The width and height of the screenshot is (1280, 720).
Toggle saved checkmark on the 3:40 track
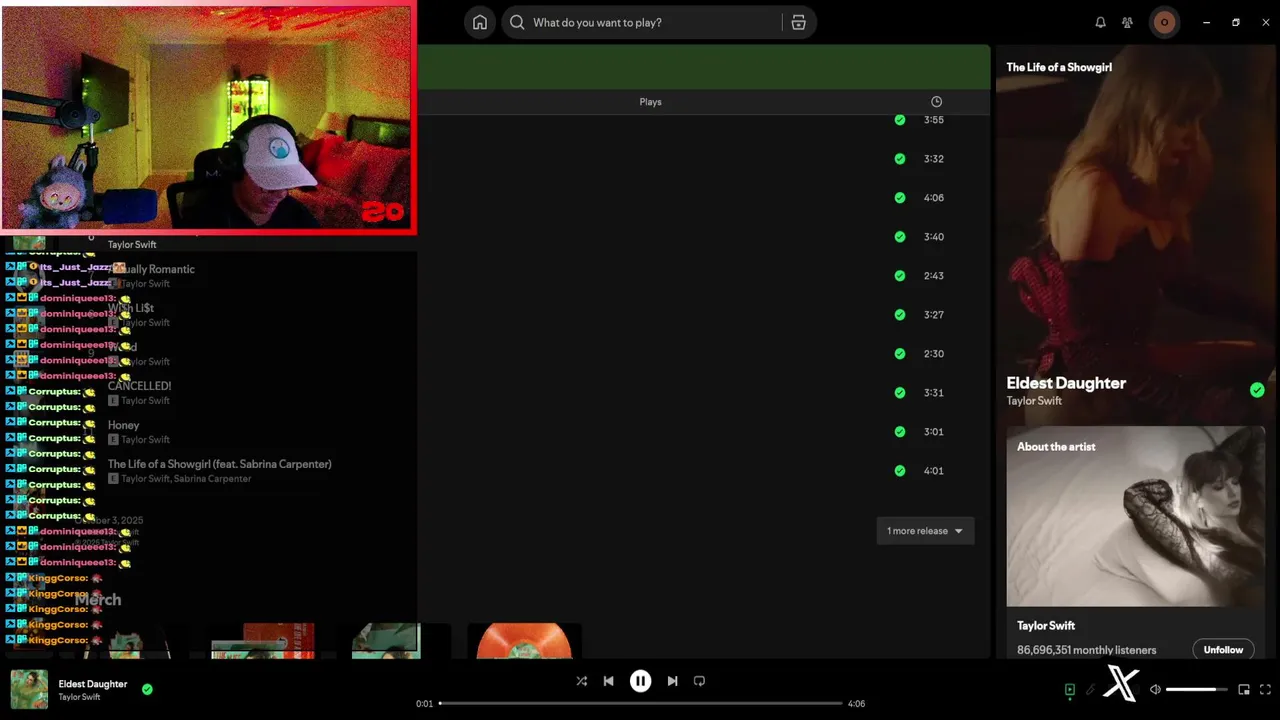[x=900, y=237]
